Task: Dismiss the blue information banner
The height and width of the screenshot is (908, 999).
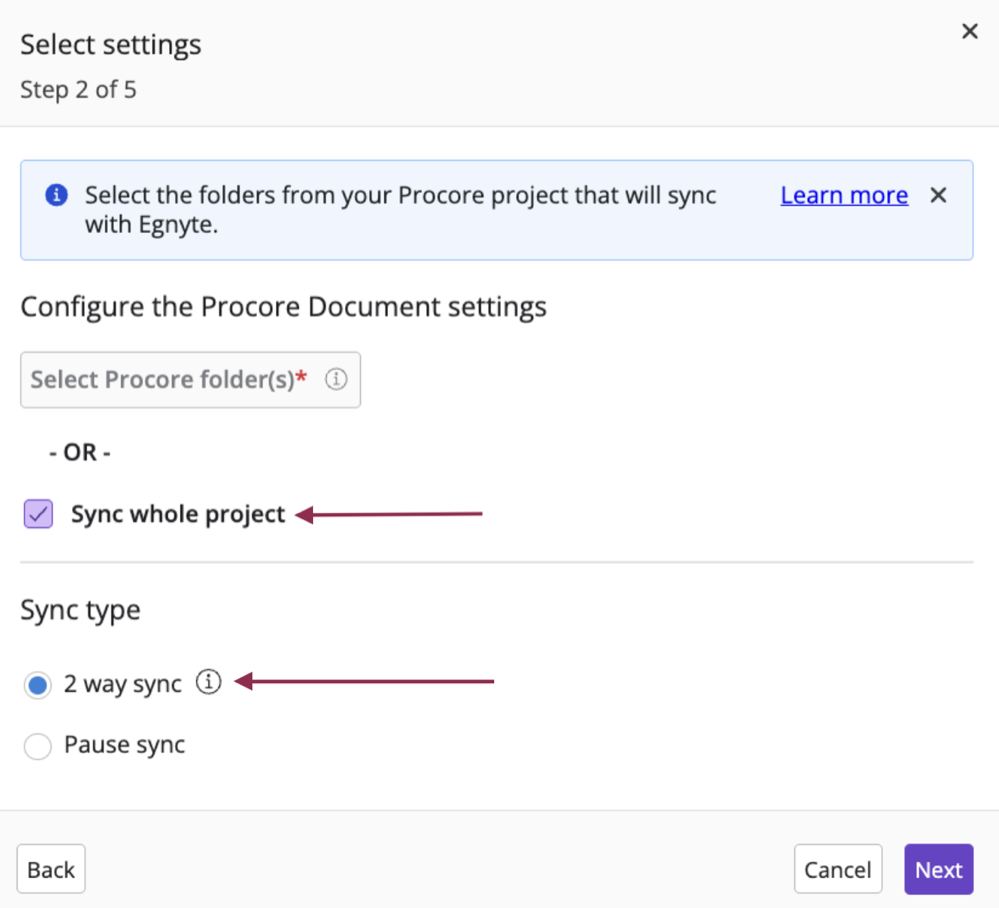Action: [x=938, y=195]
